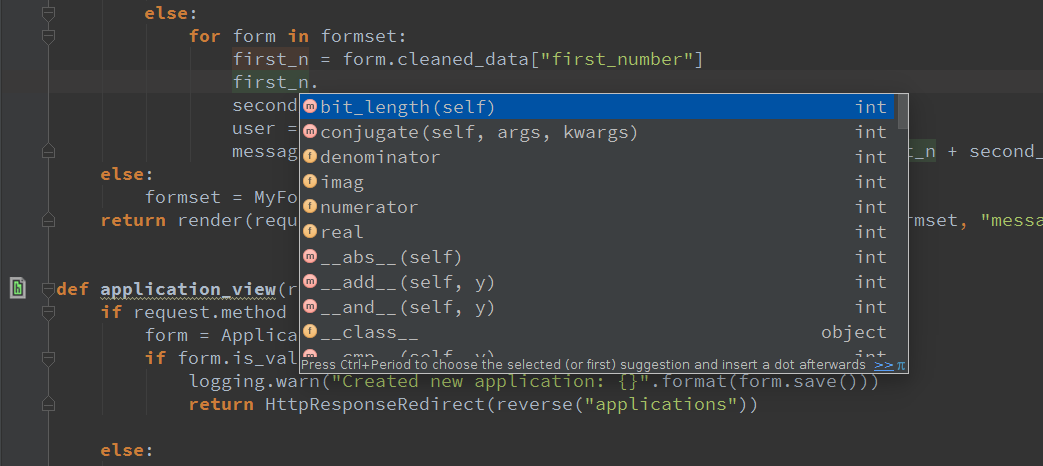Click the field icon beside imag
The width and height of the screenshot is (1043, 466).
(310, 181)
